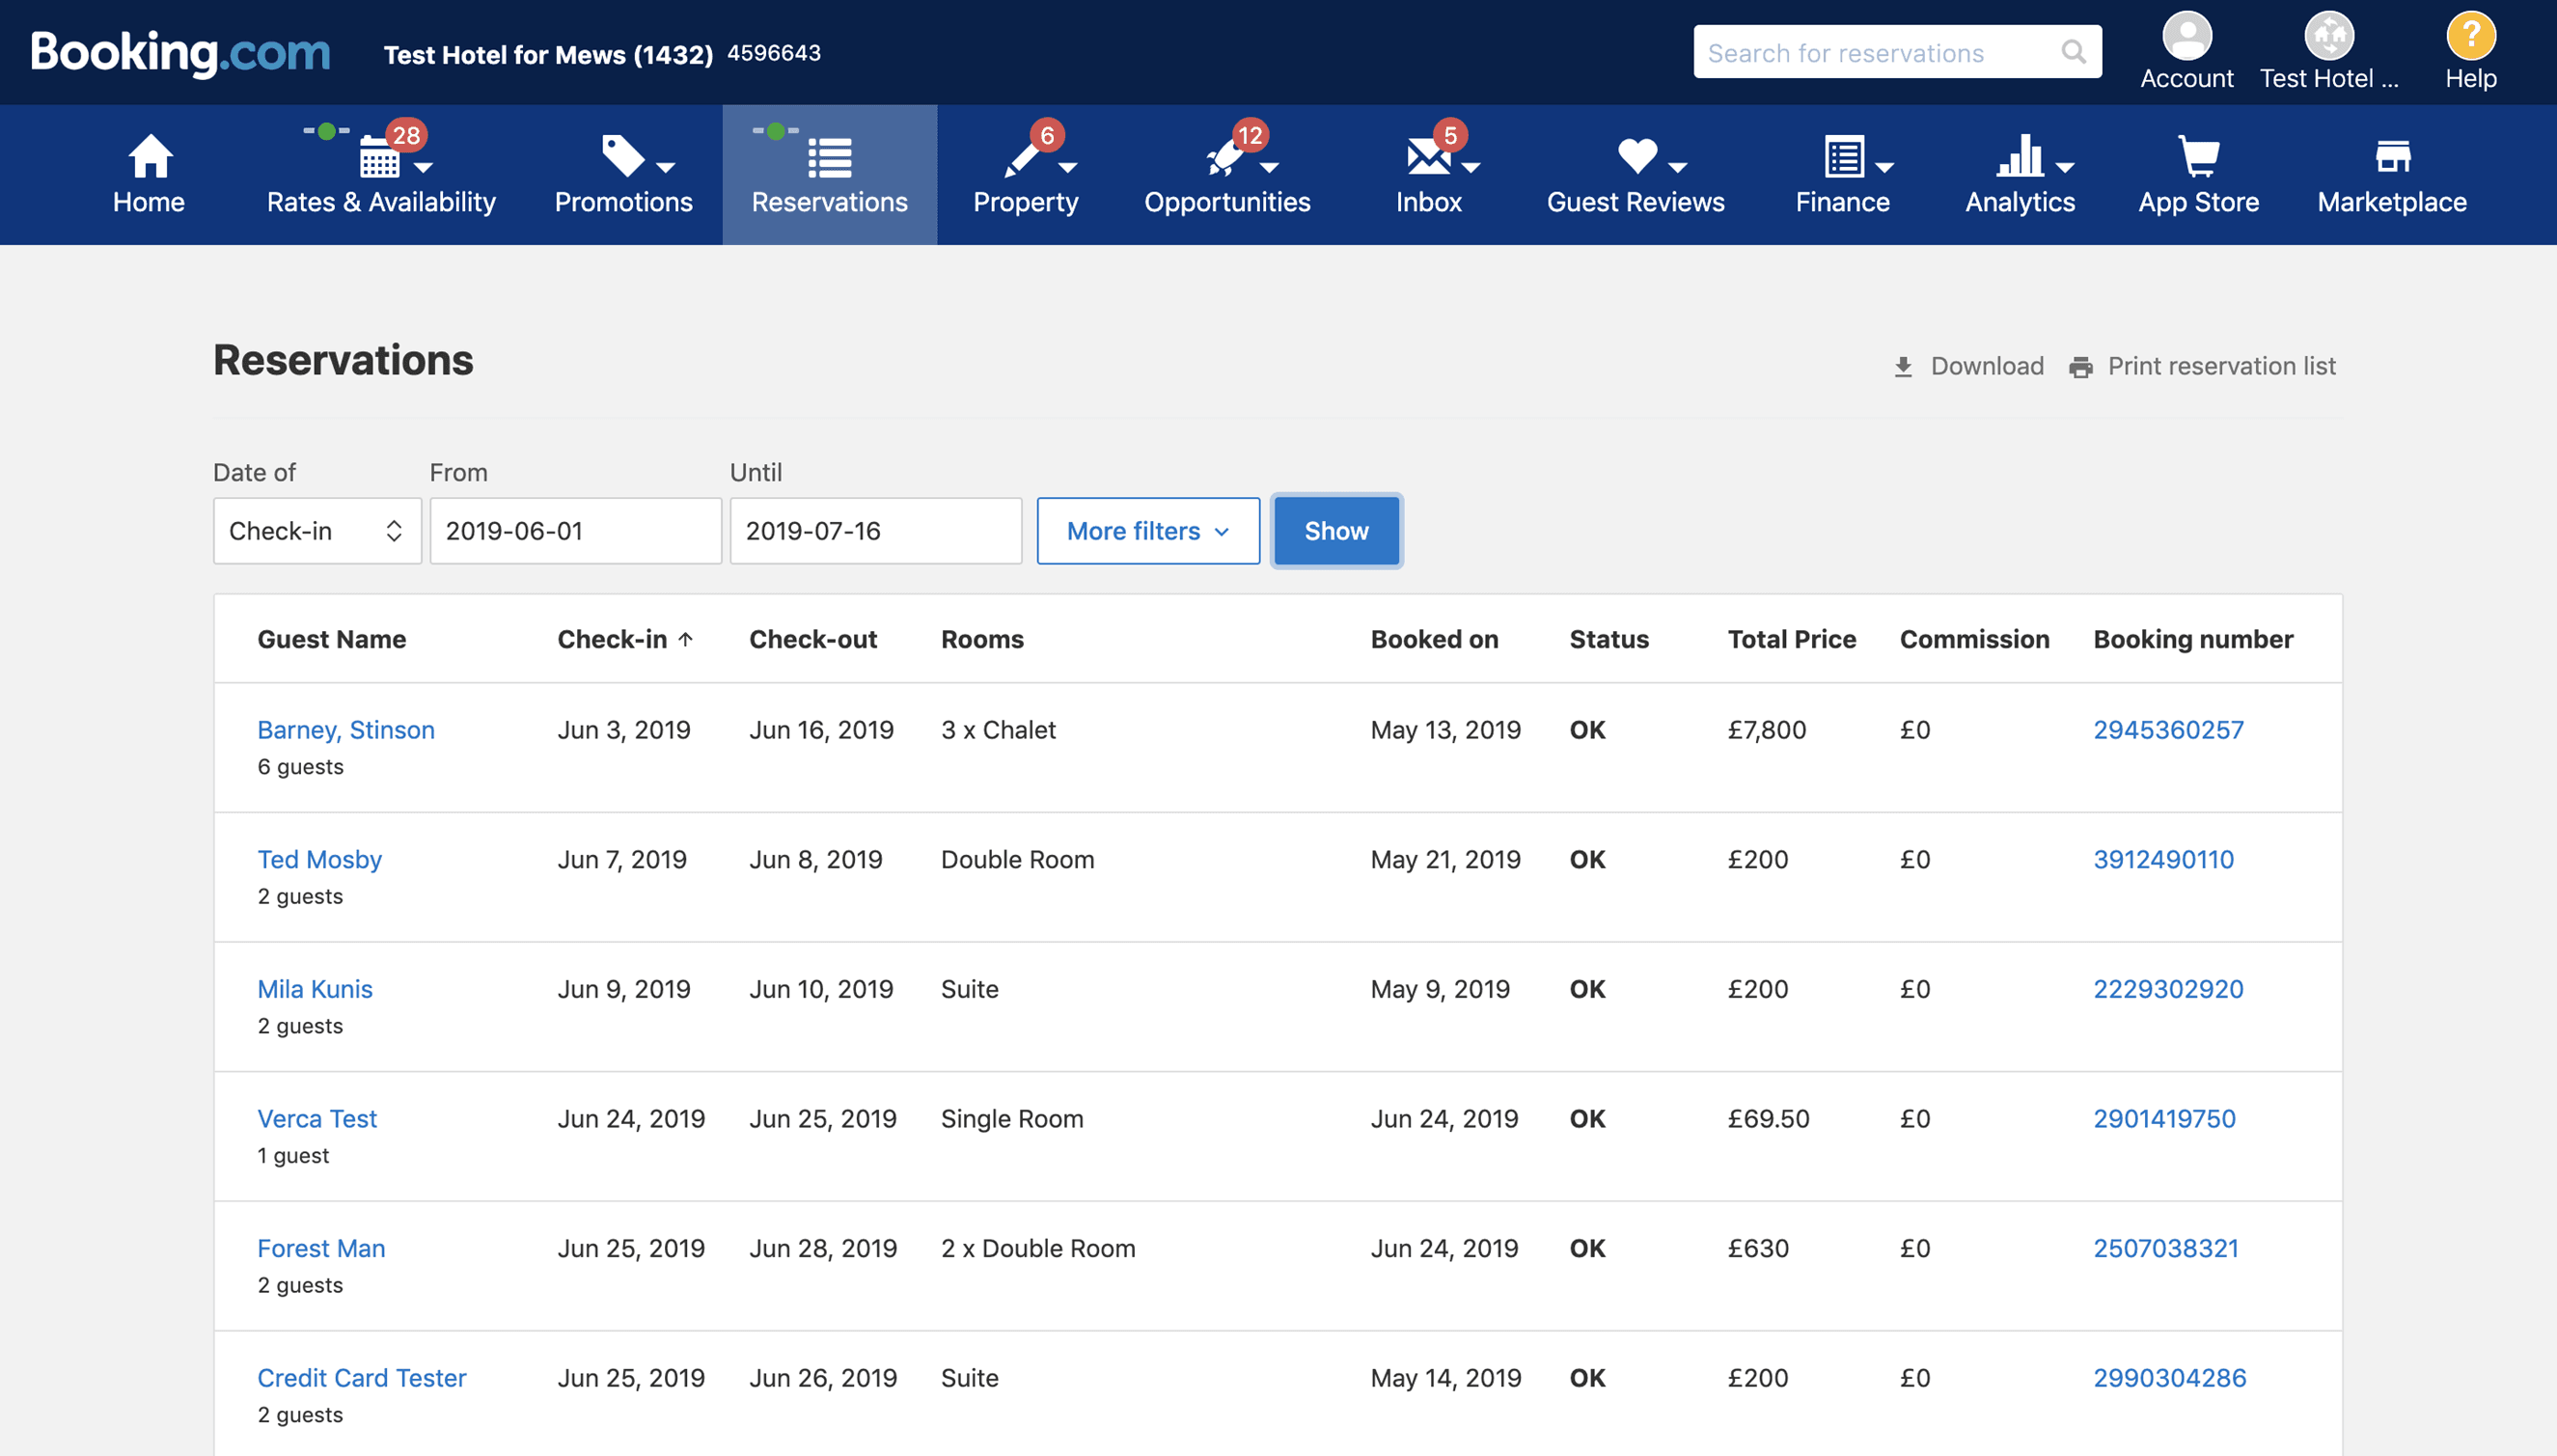
Task: Open the Promotions menu
Action: click(x=621, y=175)
